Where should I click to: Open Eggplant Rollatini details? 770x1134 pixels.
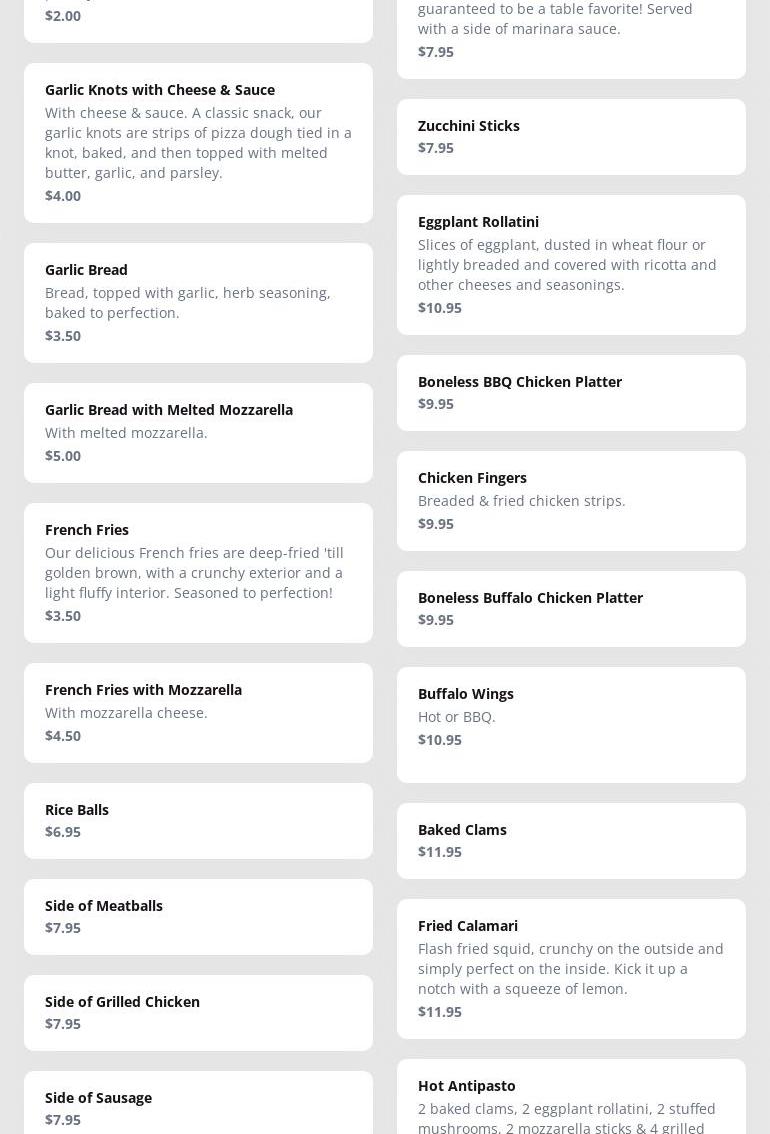(571, 265)
